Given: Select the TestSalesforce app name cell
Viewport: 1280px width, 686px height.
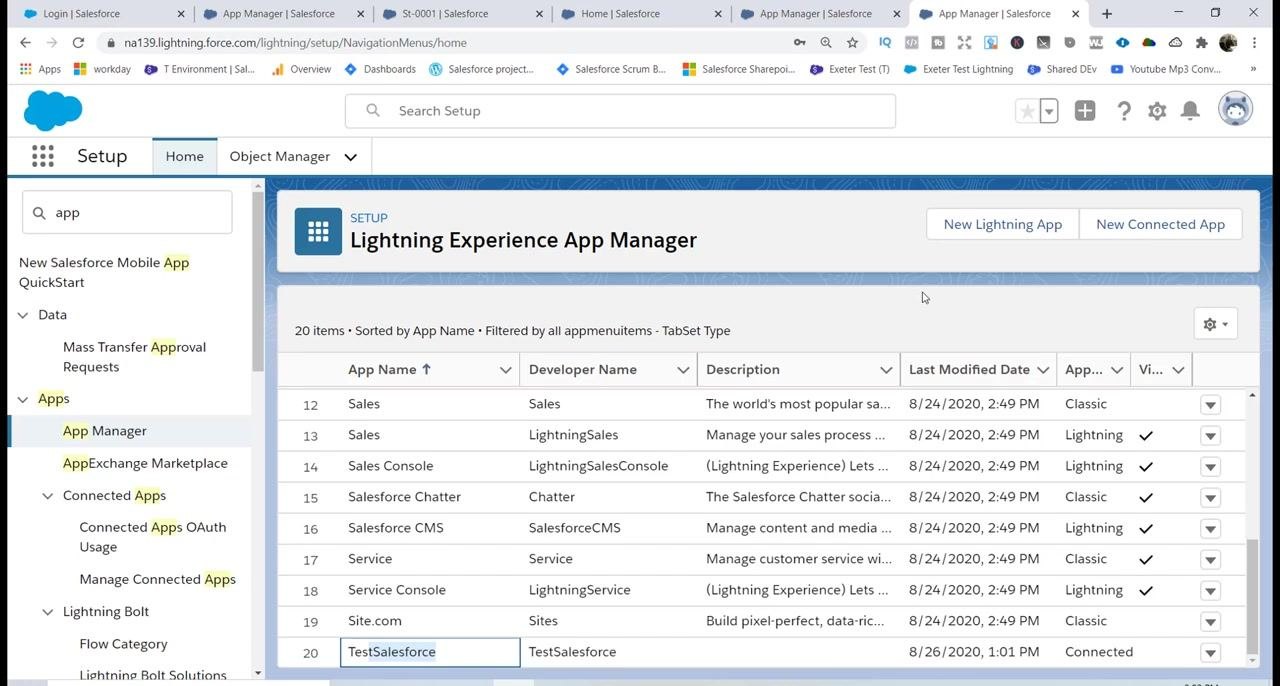Looking at the screenshot, I should tap(430, 652).
